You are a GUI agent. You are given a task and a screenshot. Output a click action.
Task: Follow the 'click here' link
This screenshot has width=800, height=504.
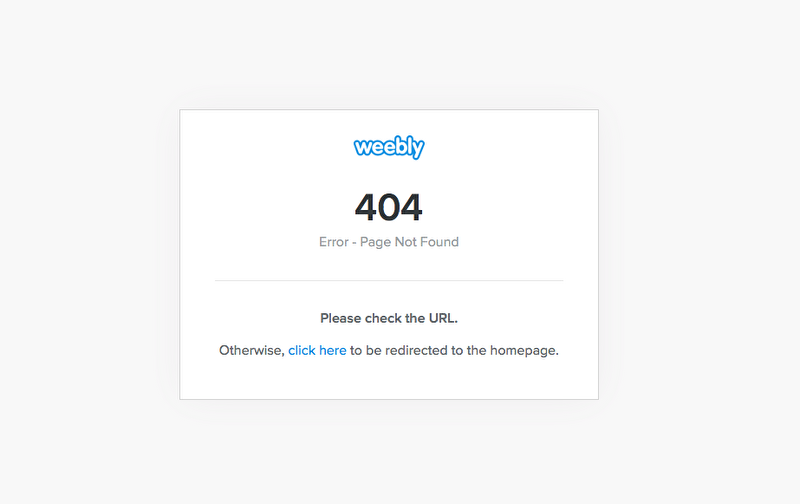tap(317, 350)
